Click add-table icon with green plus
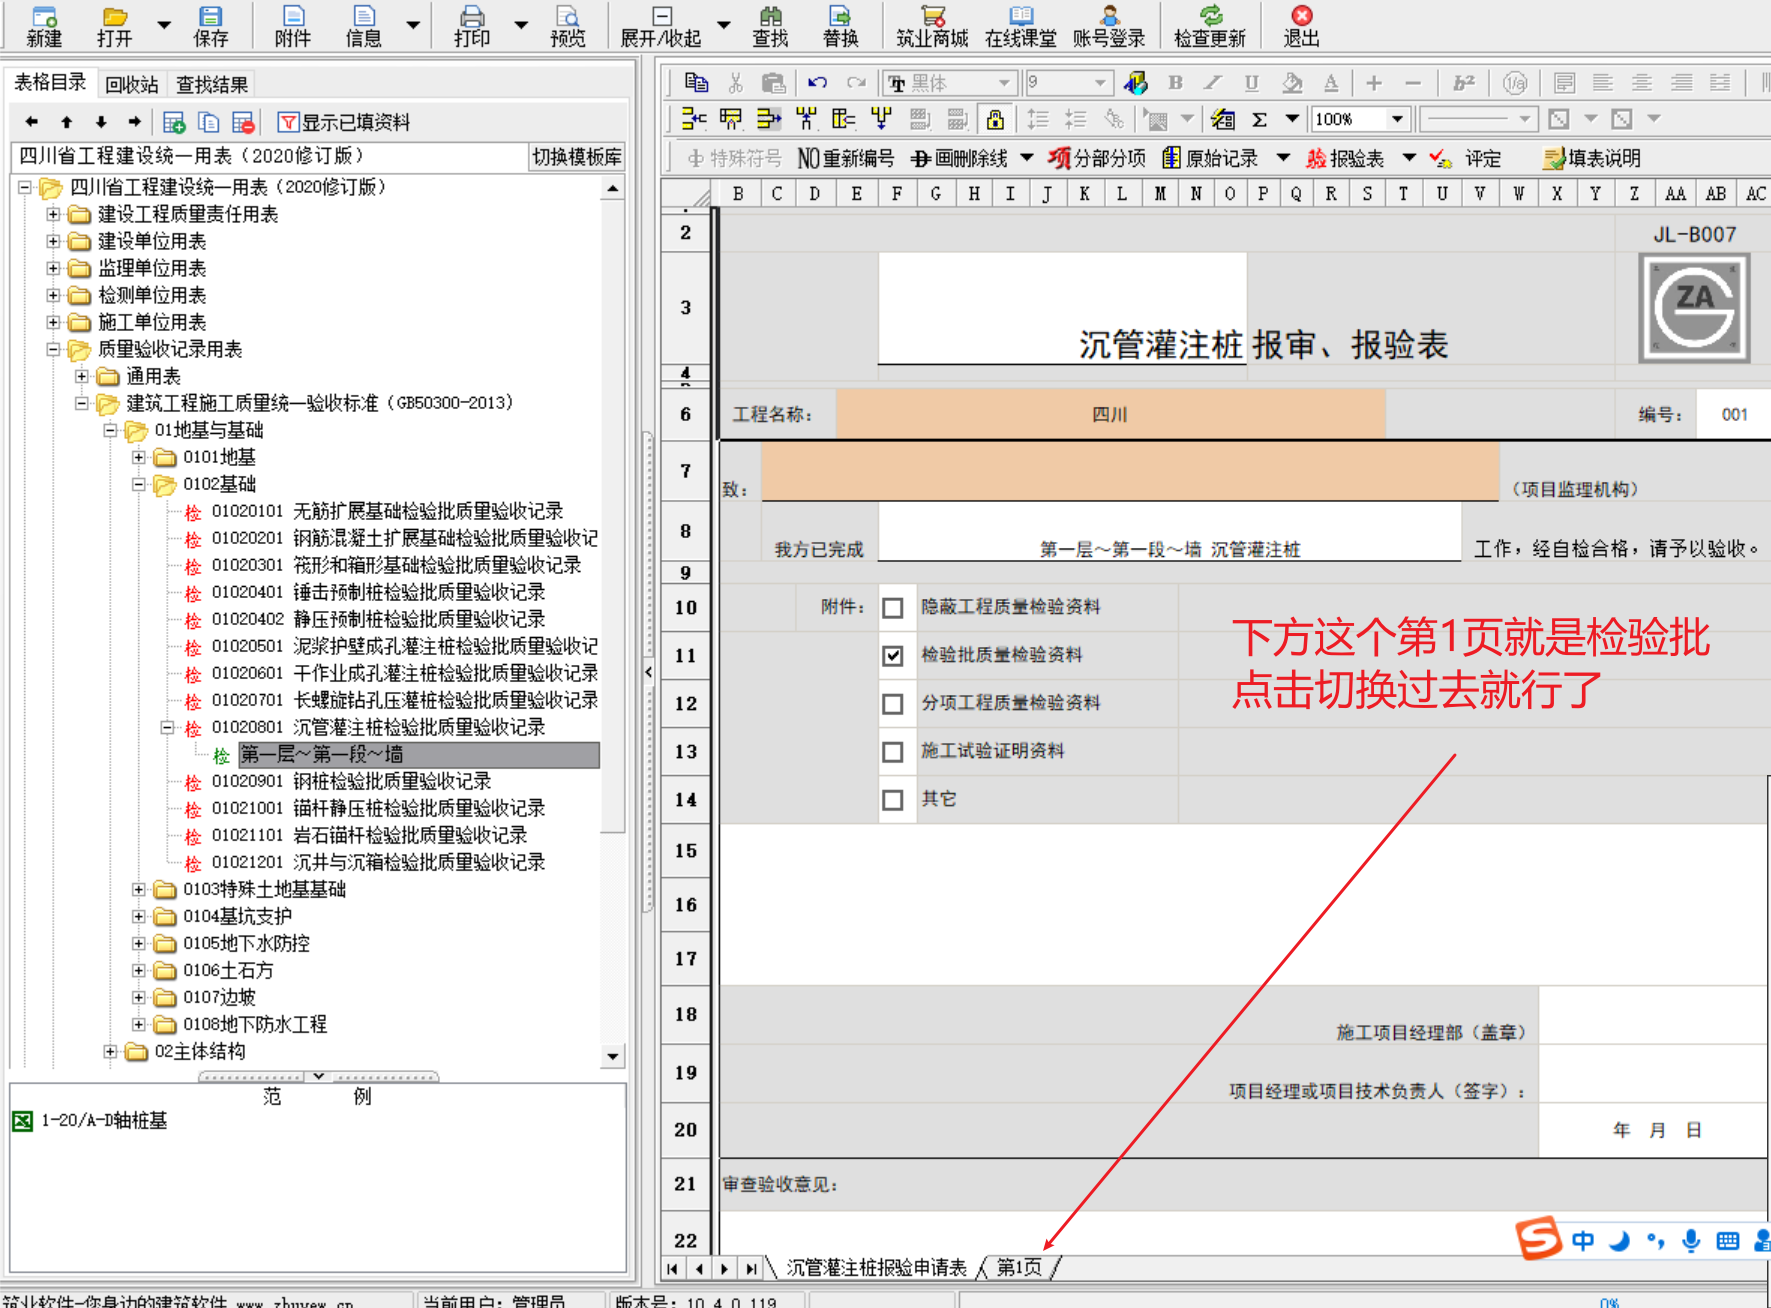Image resolution: width=1771 pixels, height=1308 pixels. [174, 122]
